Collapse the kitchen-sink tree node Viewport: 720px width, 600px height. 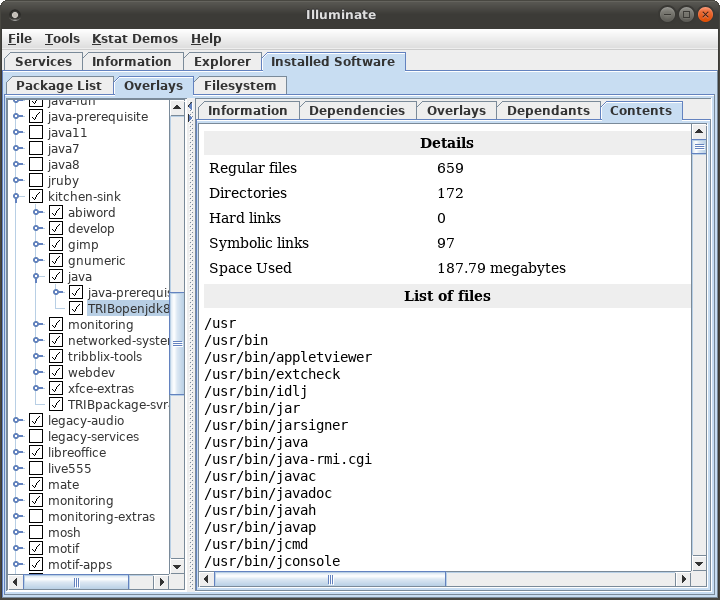click(17, 196)
